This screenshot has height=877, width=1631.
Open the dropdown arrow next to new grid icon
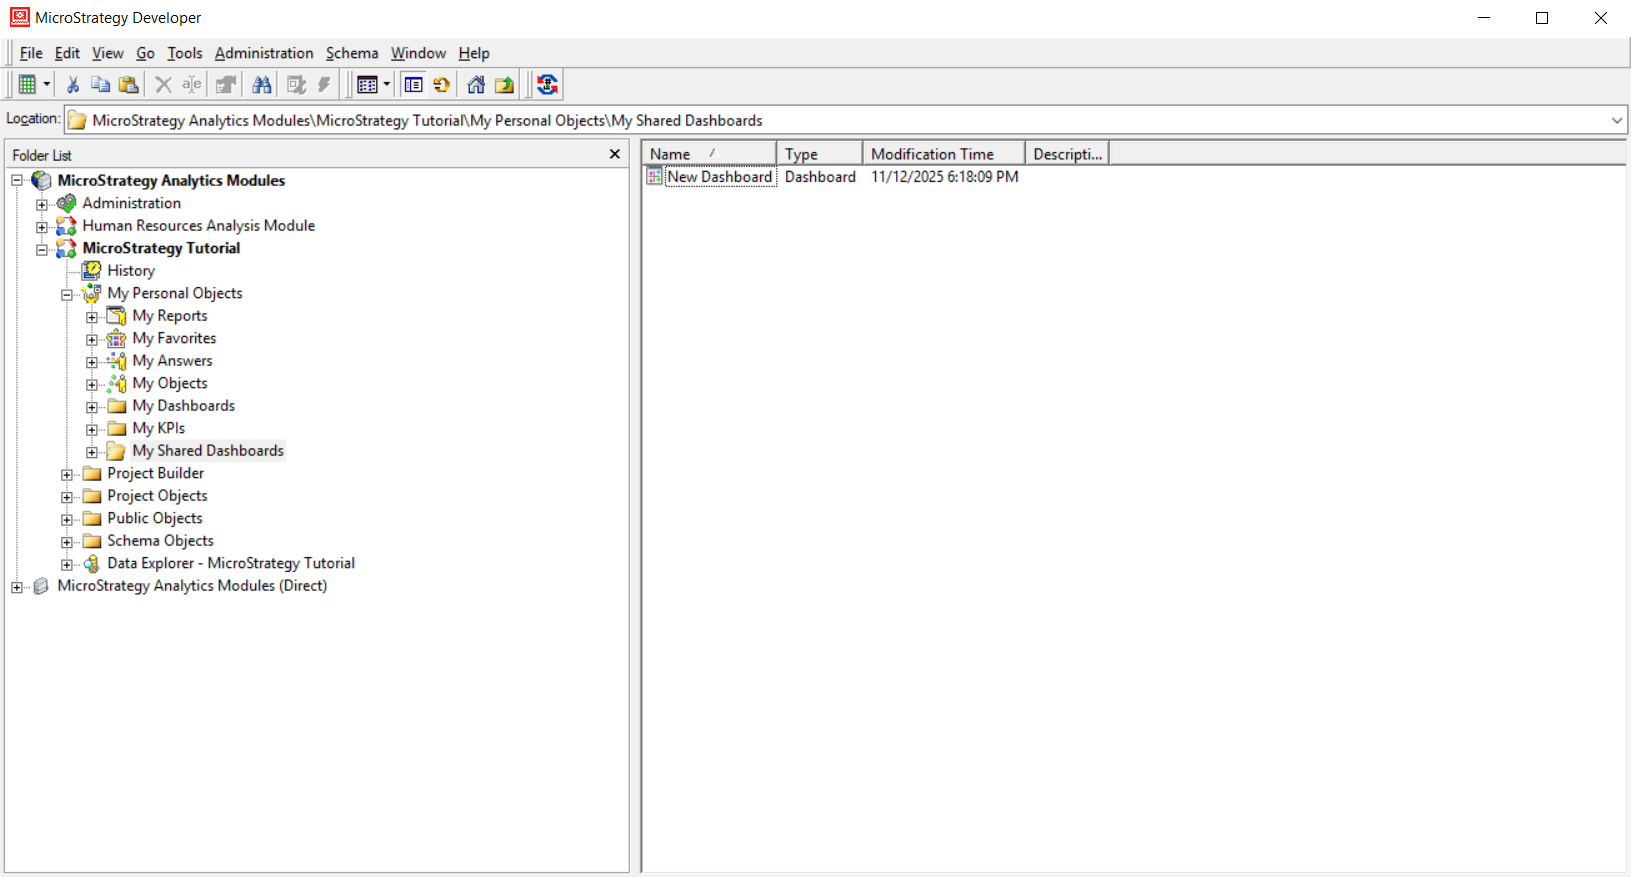pyautogui.click(x=46, y=85)
